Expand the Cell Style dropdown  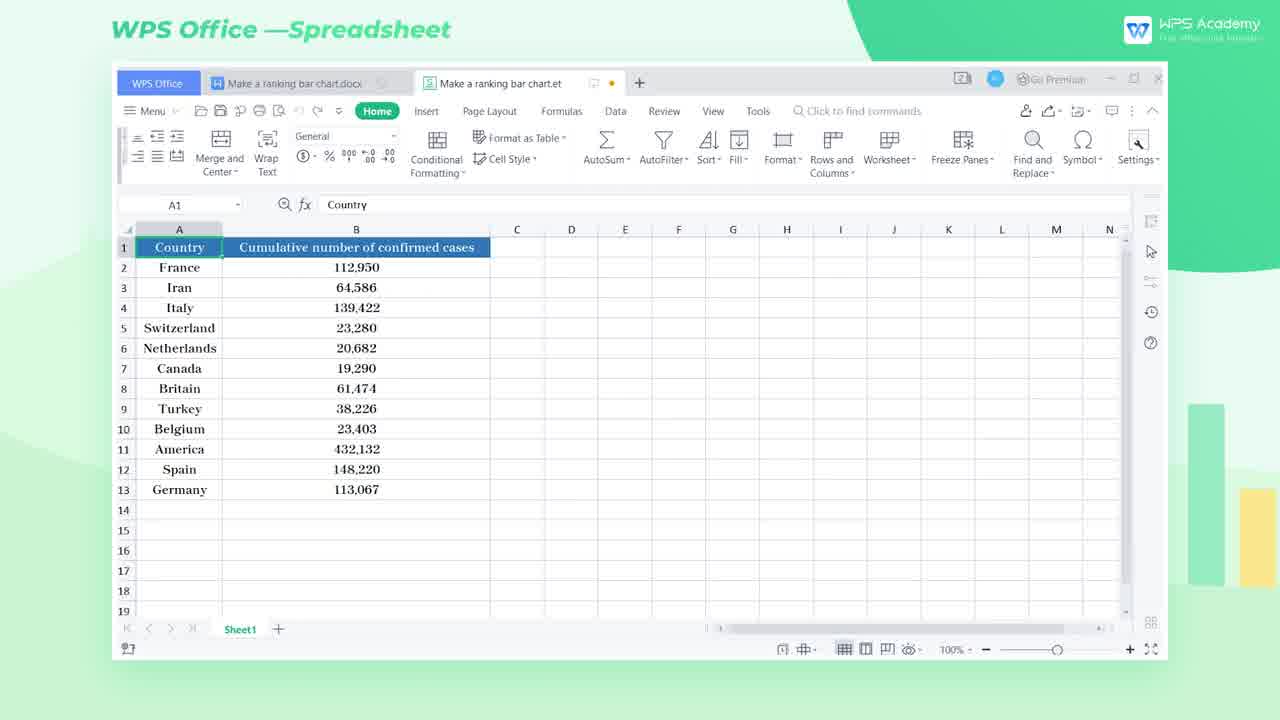point(534,159)
